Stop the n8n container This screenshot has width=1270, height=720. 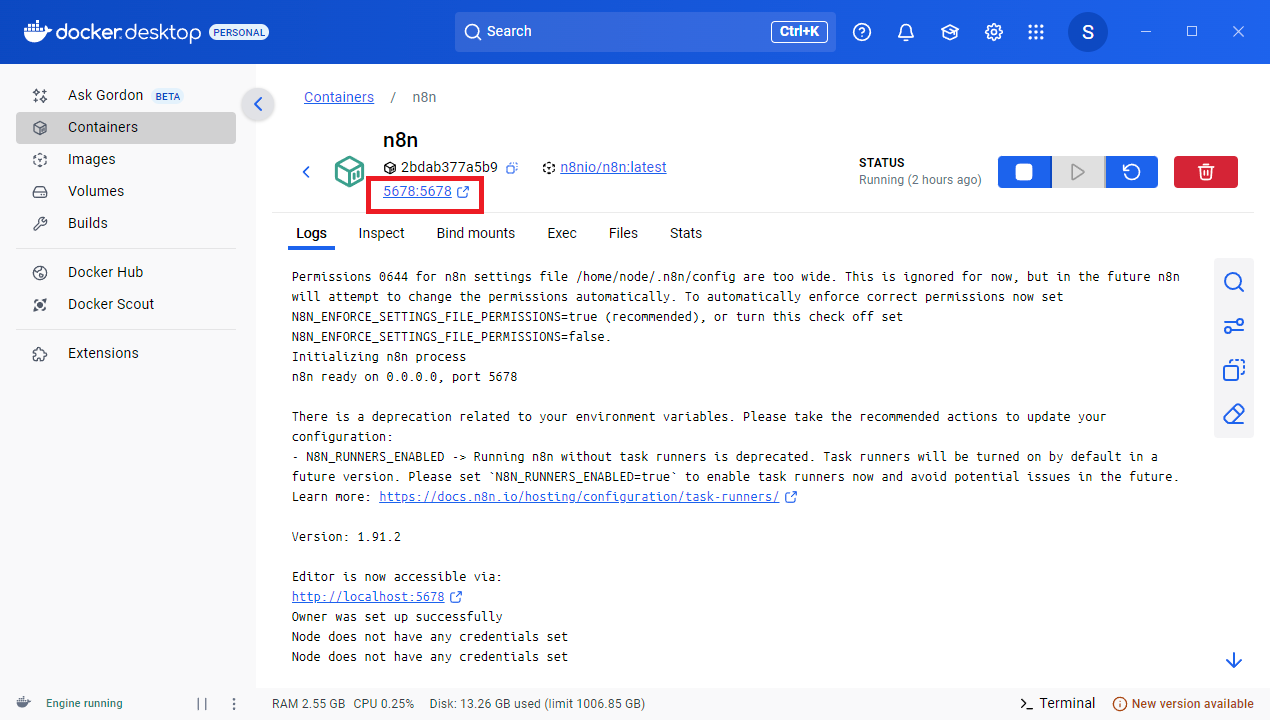click(1024, 172)
